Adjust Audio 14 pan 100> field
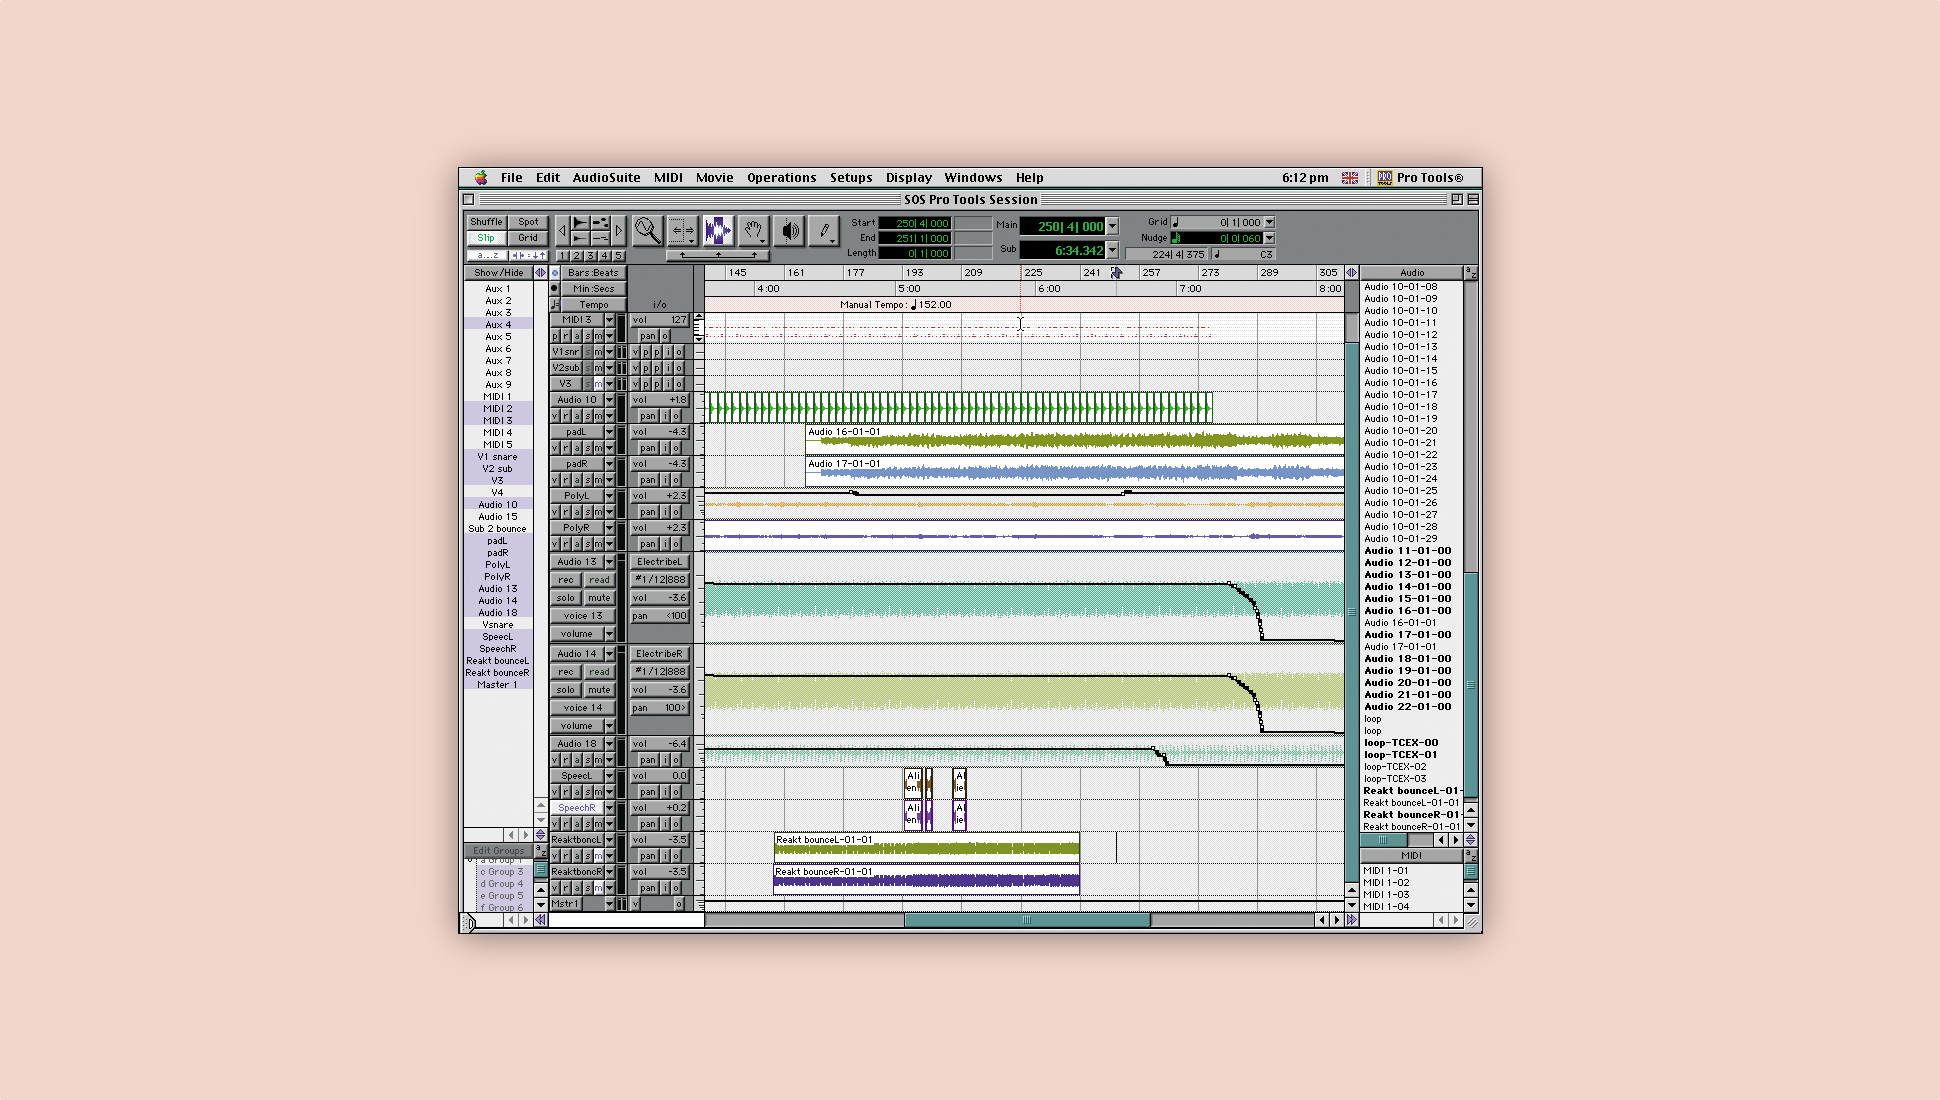Screen dimensions: 1940x1100 (659, 708)
